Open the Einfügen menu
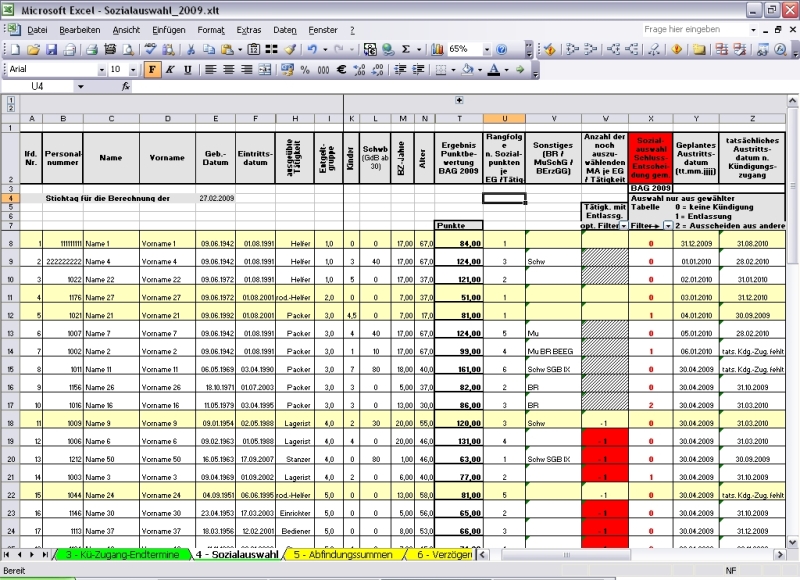 pos(169,30)
